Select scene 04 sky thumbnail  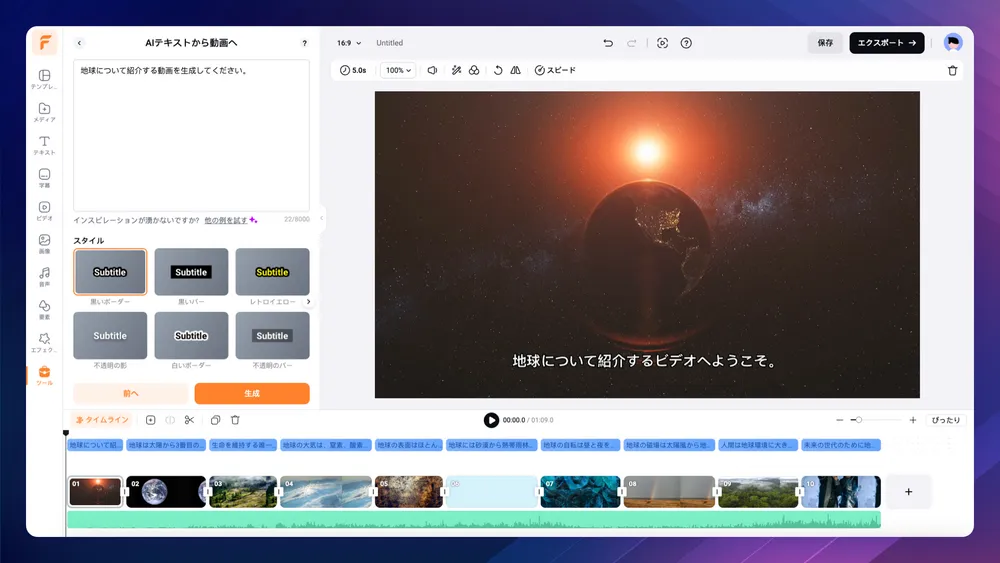(x=326, y=492)
